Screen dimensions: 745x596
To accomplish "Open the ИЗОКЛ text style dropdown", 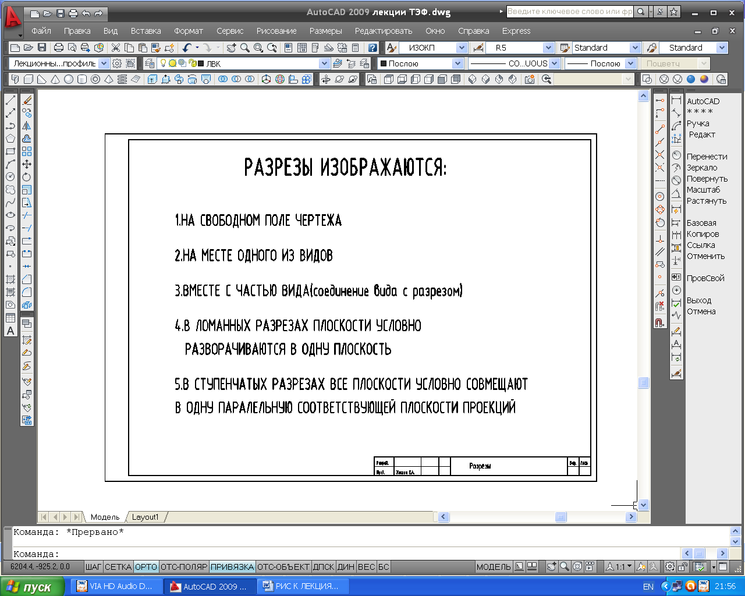I will [x=461, y=48].
